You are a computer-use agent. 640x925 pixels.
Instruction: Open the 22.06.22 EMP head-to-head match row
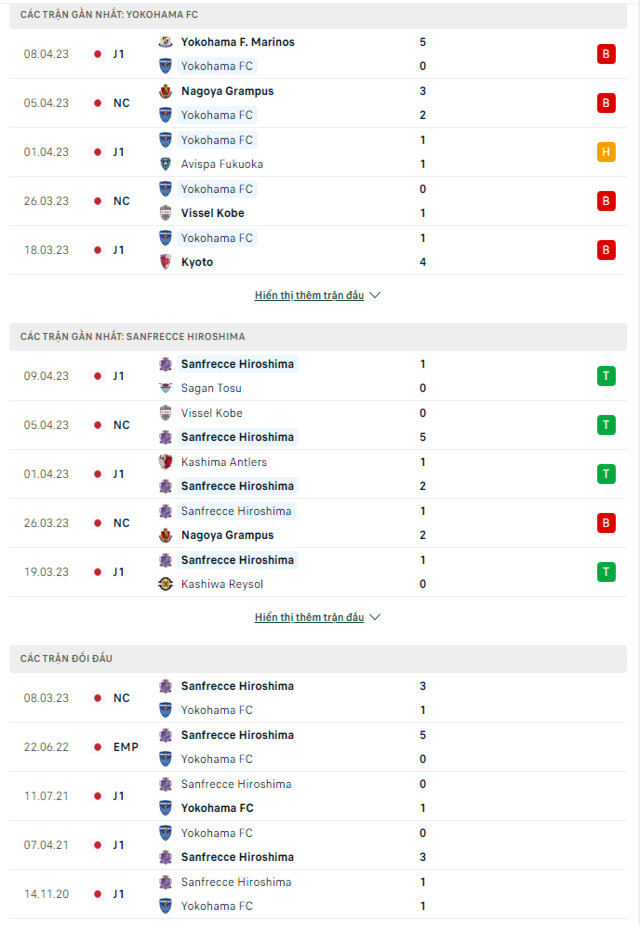(x=318, y=747)
